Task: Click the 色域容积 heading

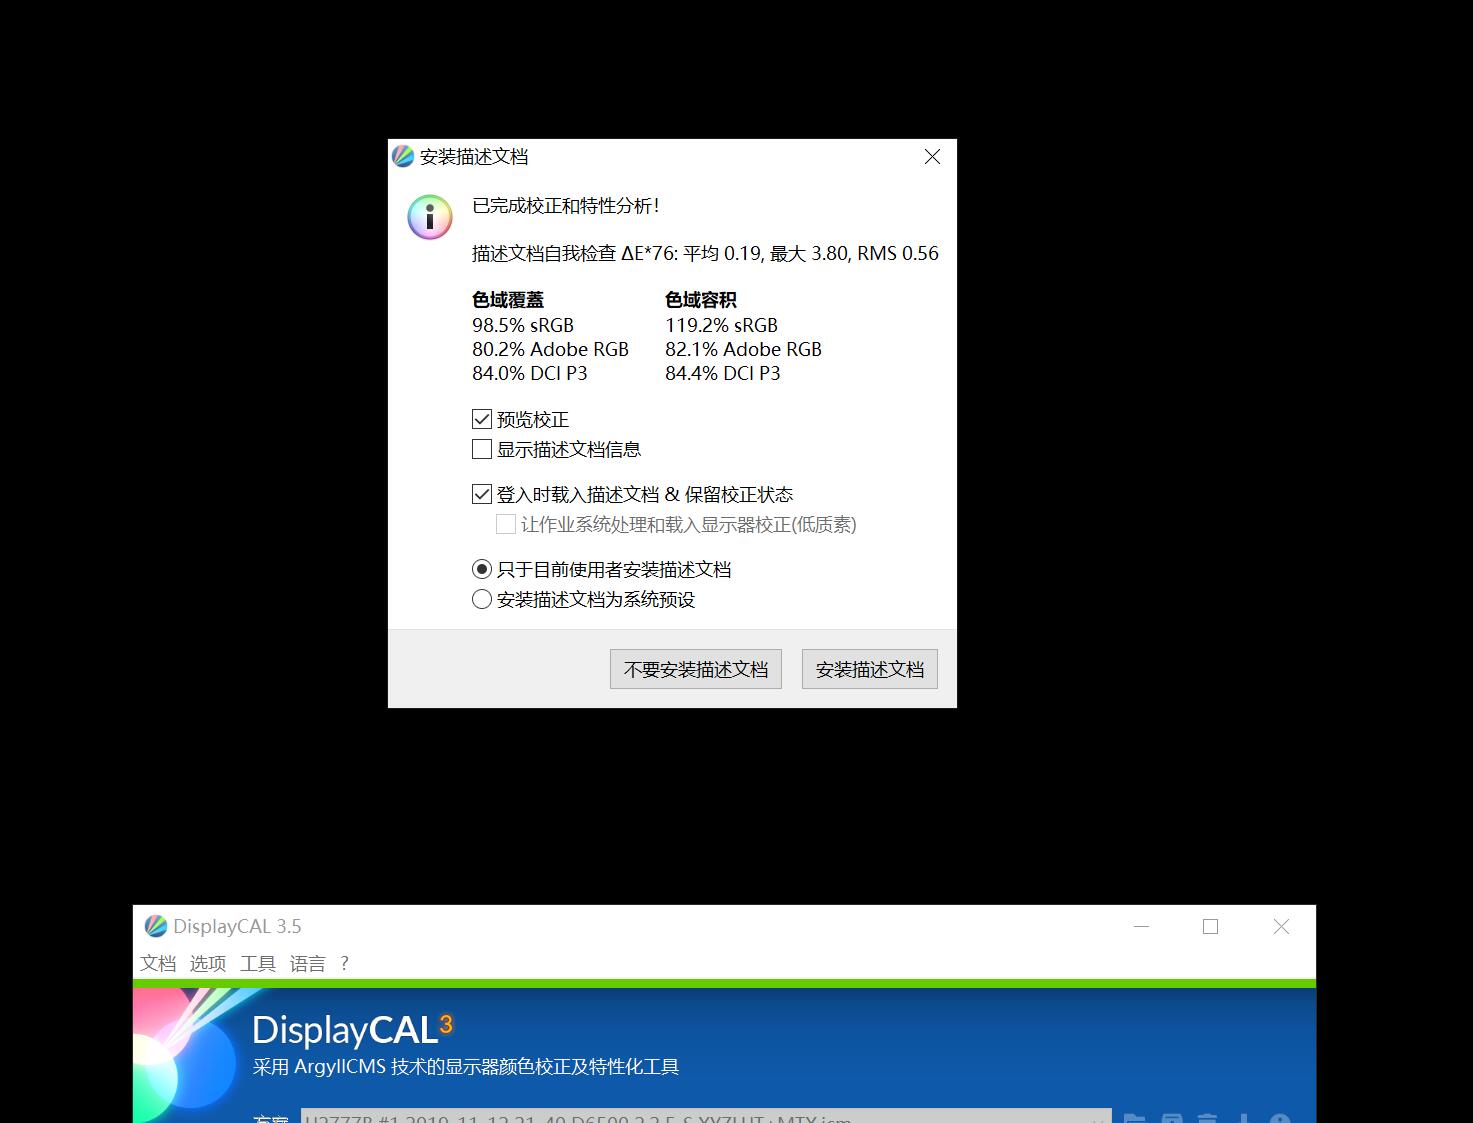Action: (x=701, y=300)
